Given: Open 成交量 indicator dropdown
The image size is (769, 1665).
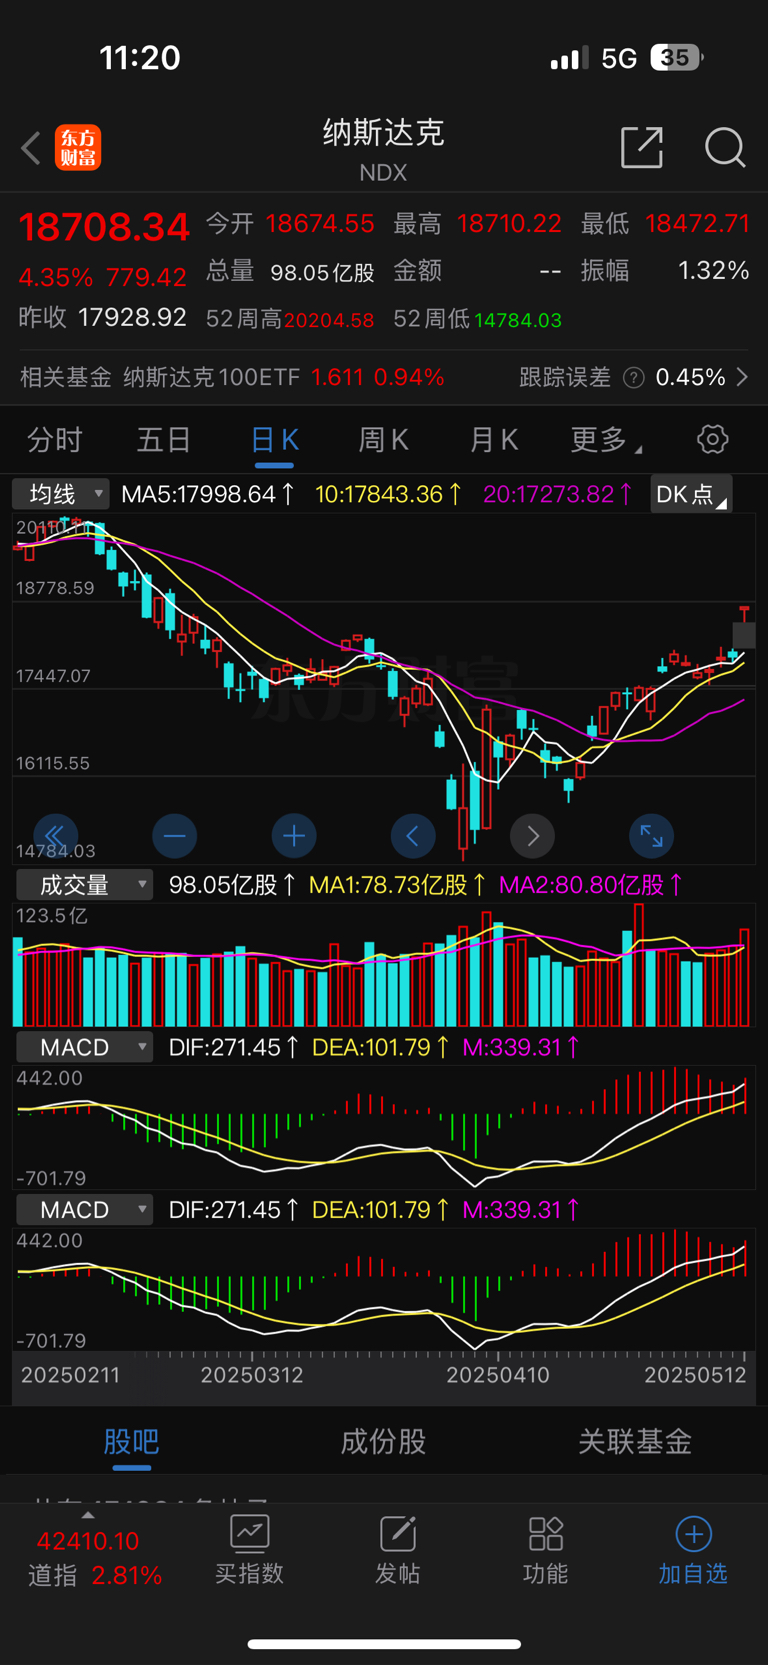Looking at the screenshot, I should 84,885.
